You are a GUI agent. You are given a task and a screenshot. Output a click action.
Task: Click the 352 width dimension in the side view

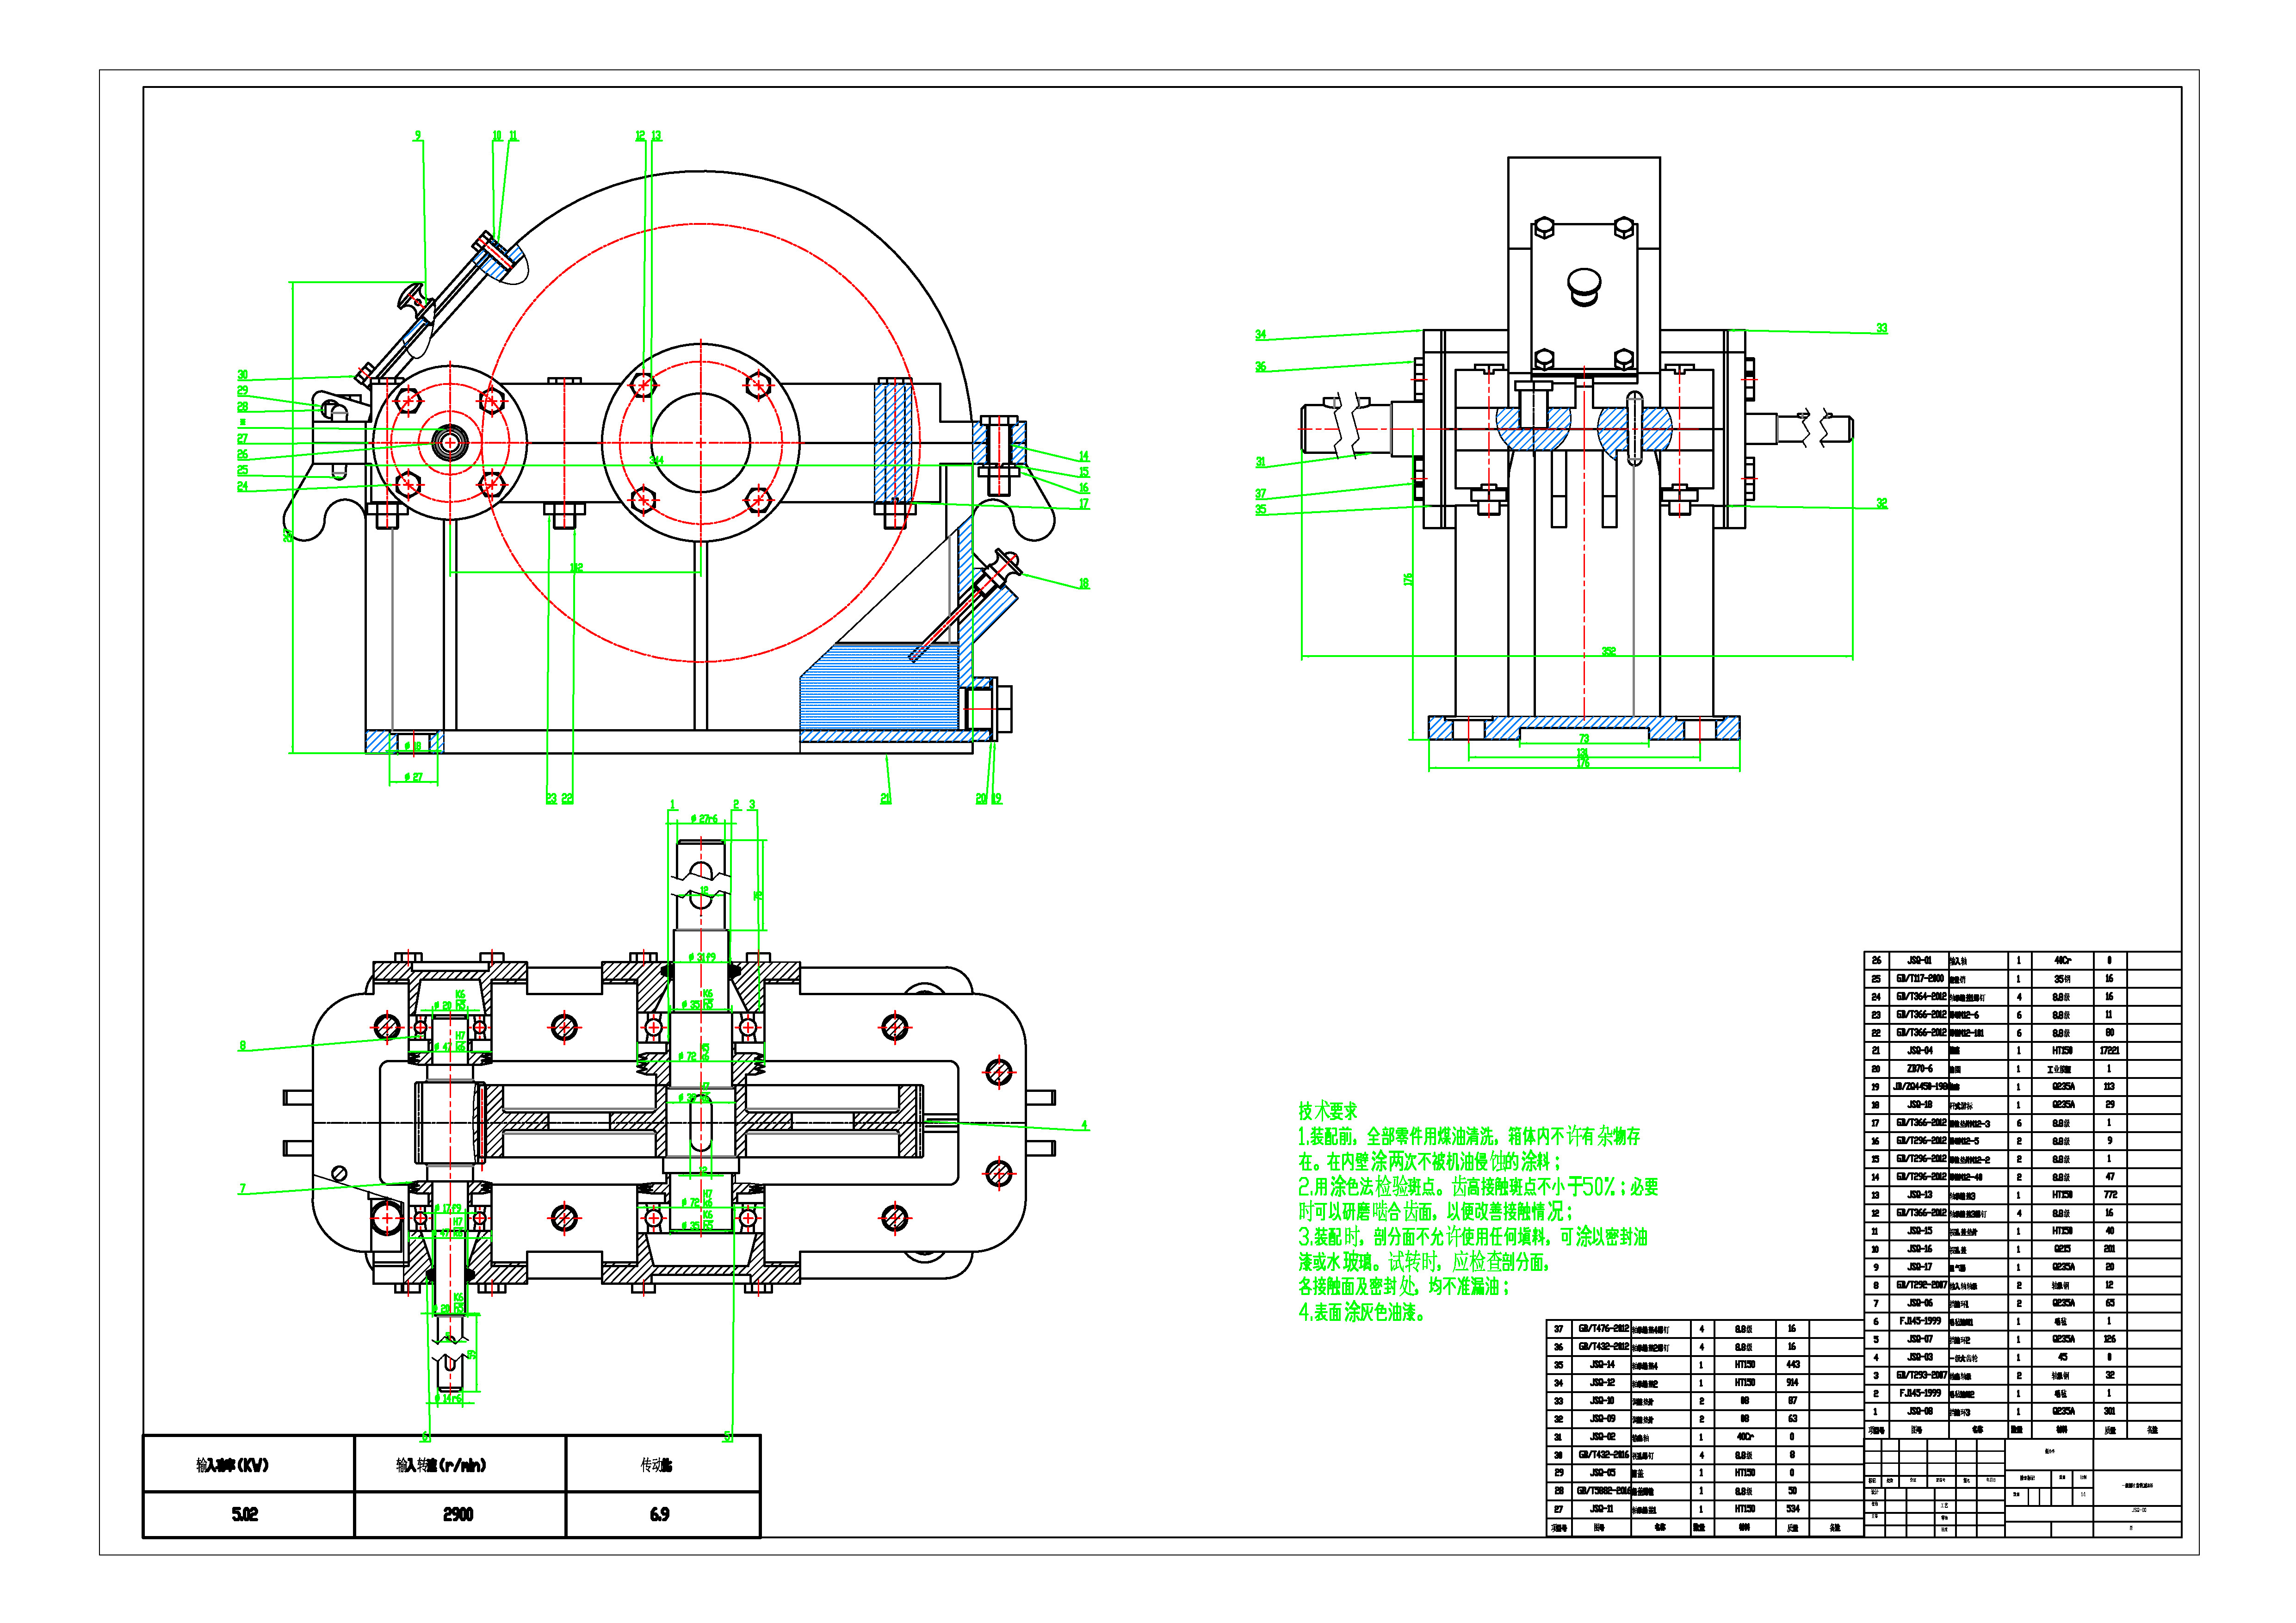pyautogui.click(x=1608, y=651)
